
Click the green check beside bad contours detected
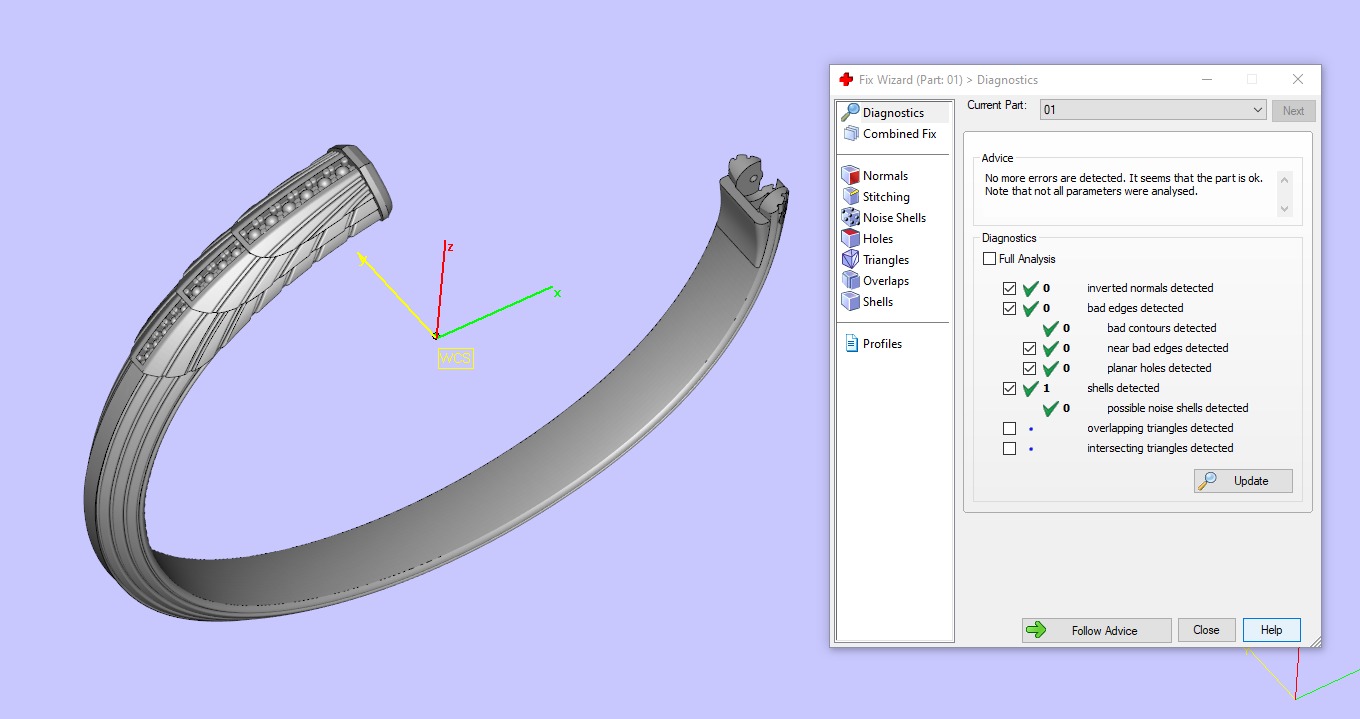1050,328
